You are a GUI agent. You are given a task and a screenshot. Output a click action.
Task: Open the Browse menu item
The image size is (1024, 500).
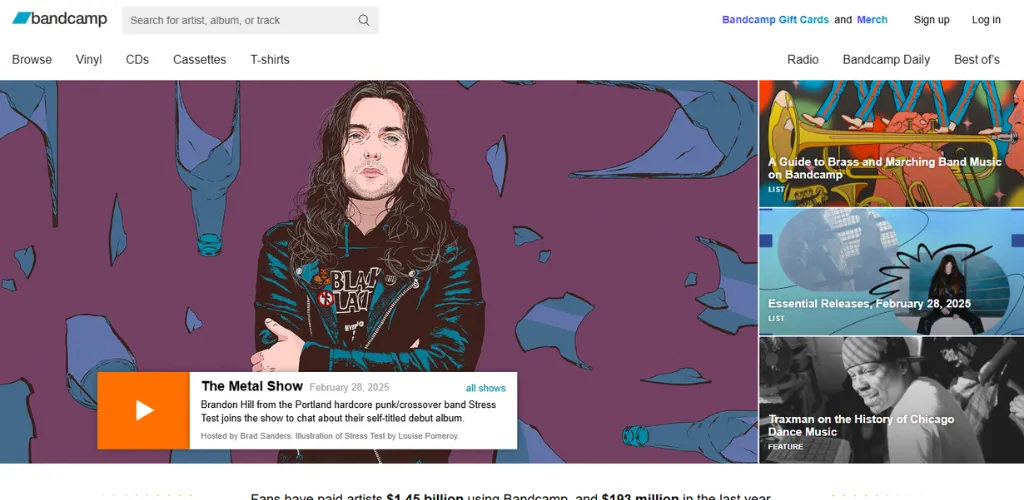coord(32,59)
